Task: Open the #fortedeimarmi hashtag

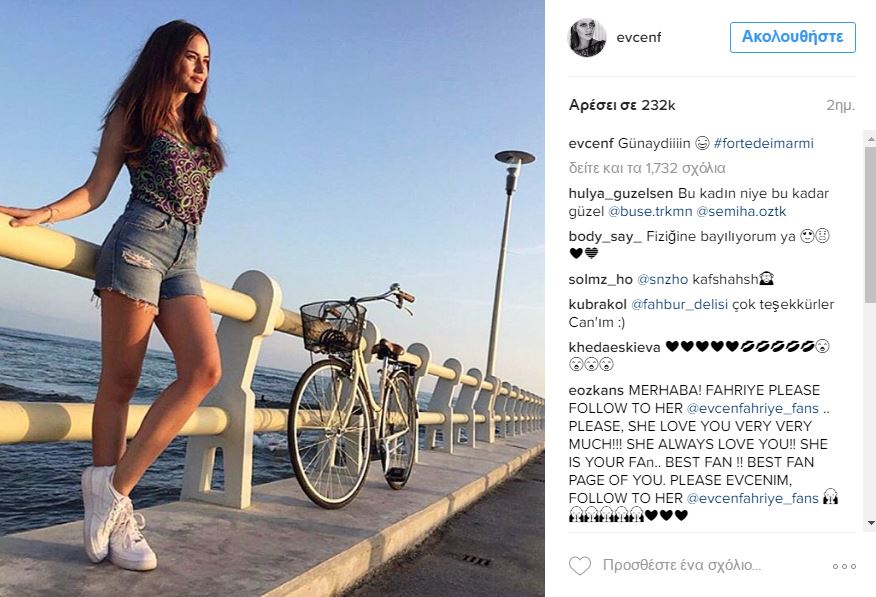Action: [x=763, y=144]
